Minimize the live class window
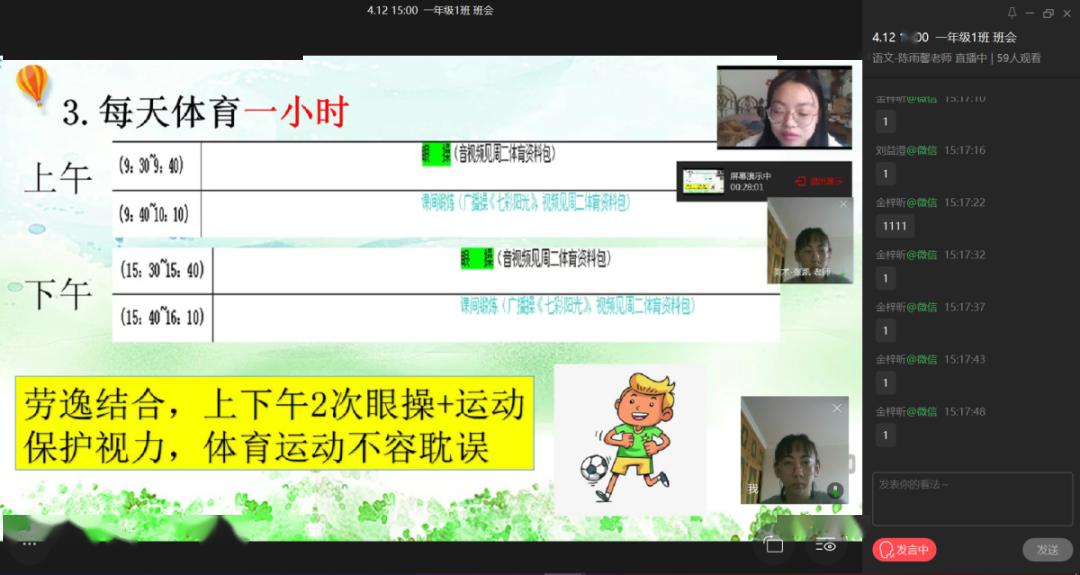 [x=1030, y=13]
